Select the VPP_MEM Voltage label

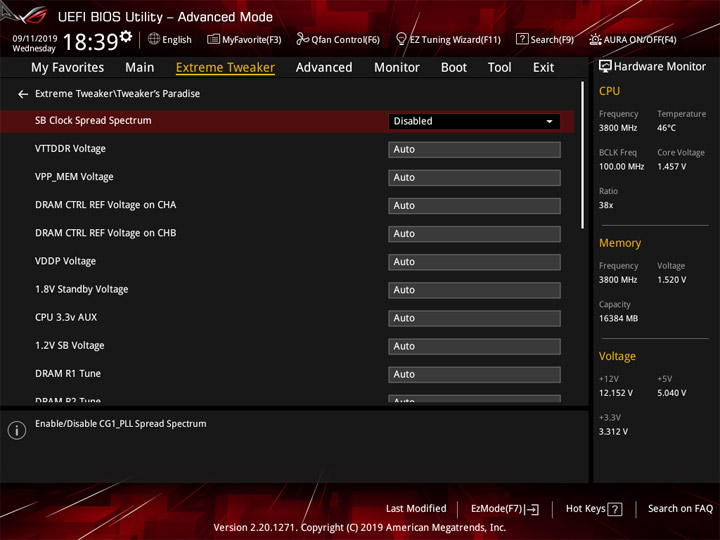[x=74, y=177]
